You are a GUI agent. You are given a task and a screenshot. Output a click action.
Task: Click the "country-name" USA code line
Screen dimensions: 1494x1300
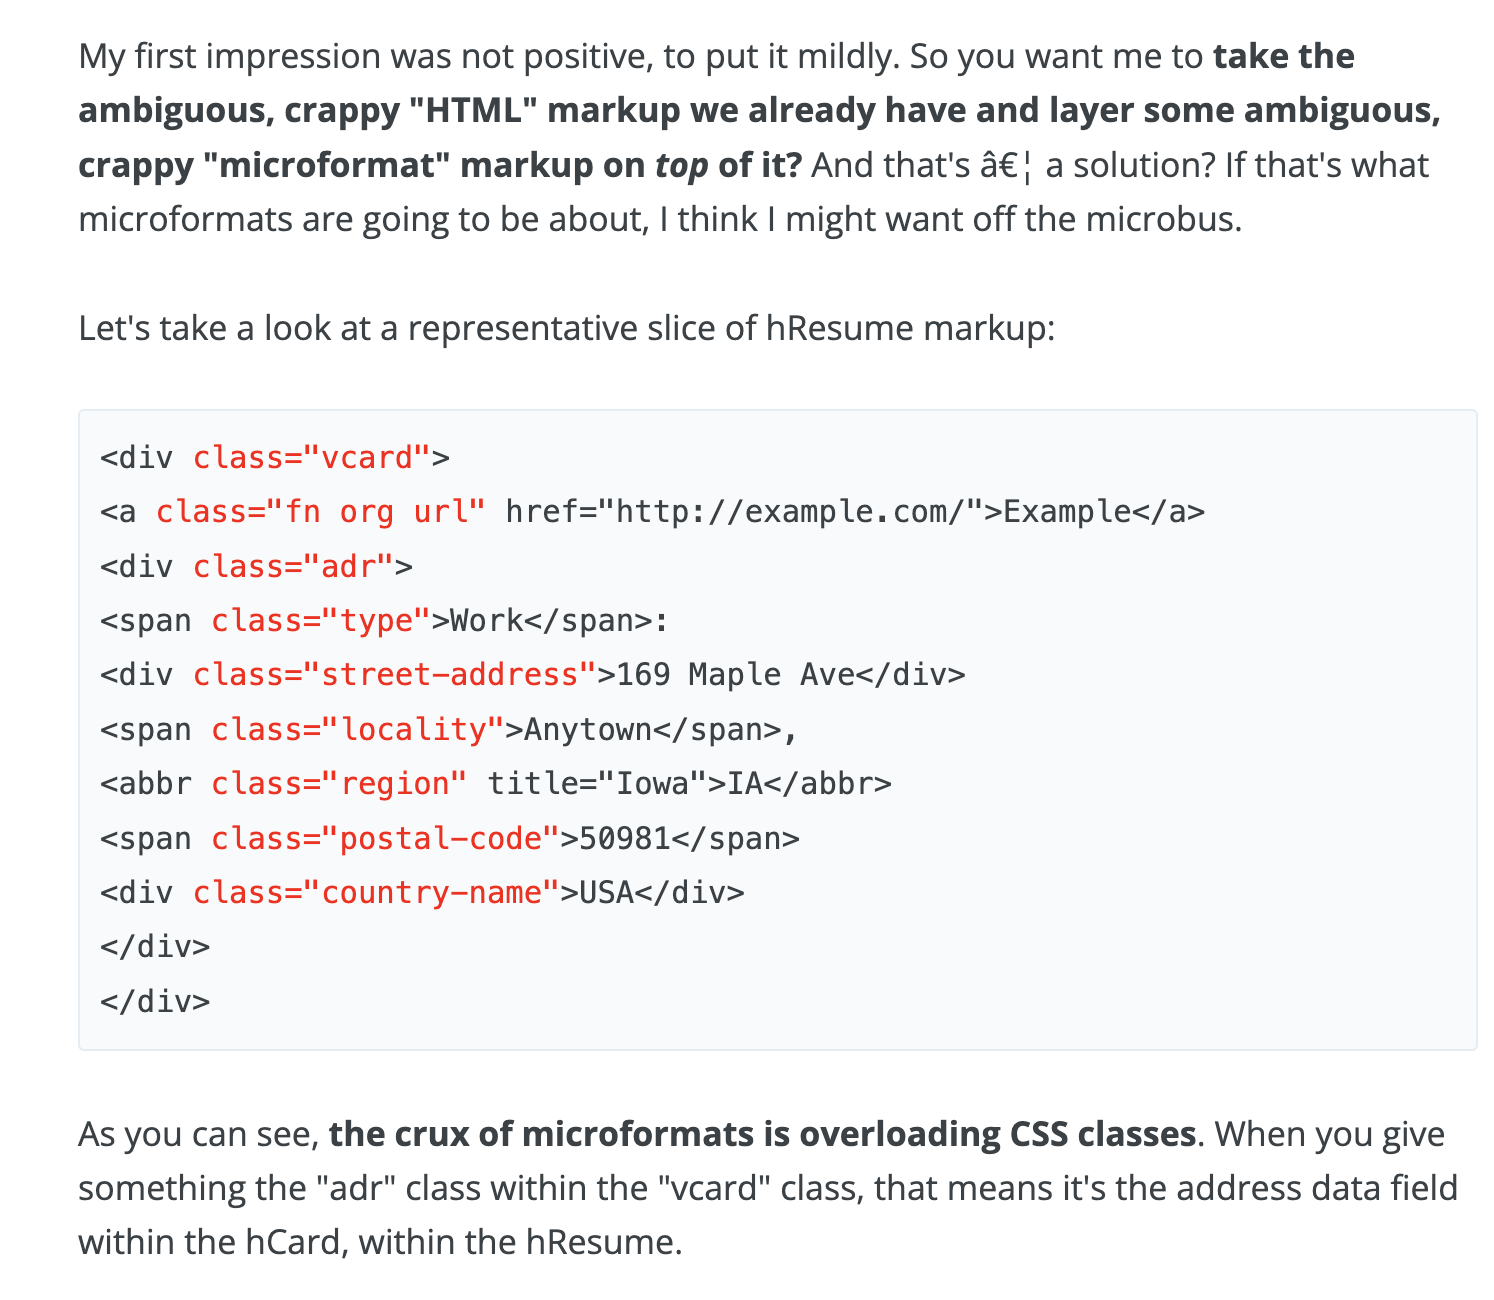coord(422,892)
